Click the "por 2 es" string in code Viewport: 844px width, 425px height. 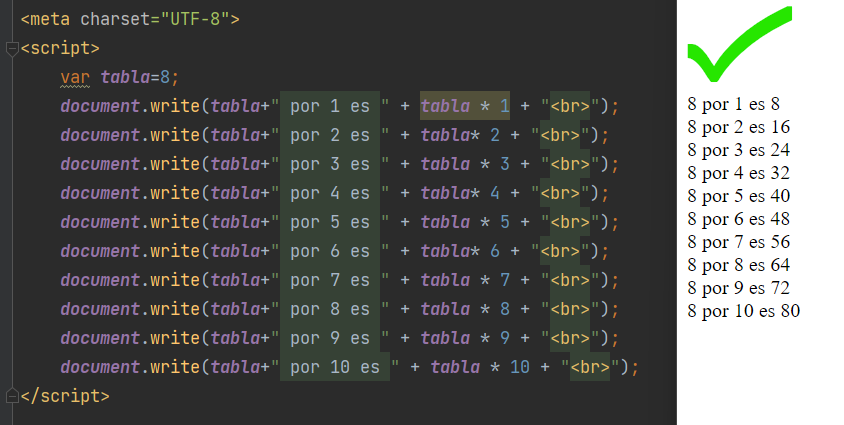(329, 134)
